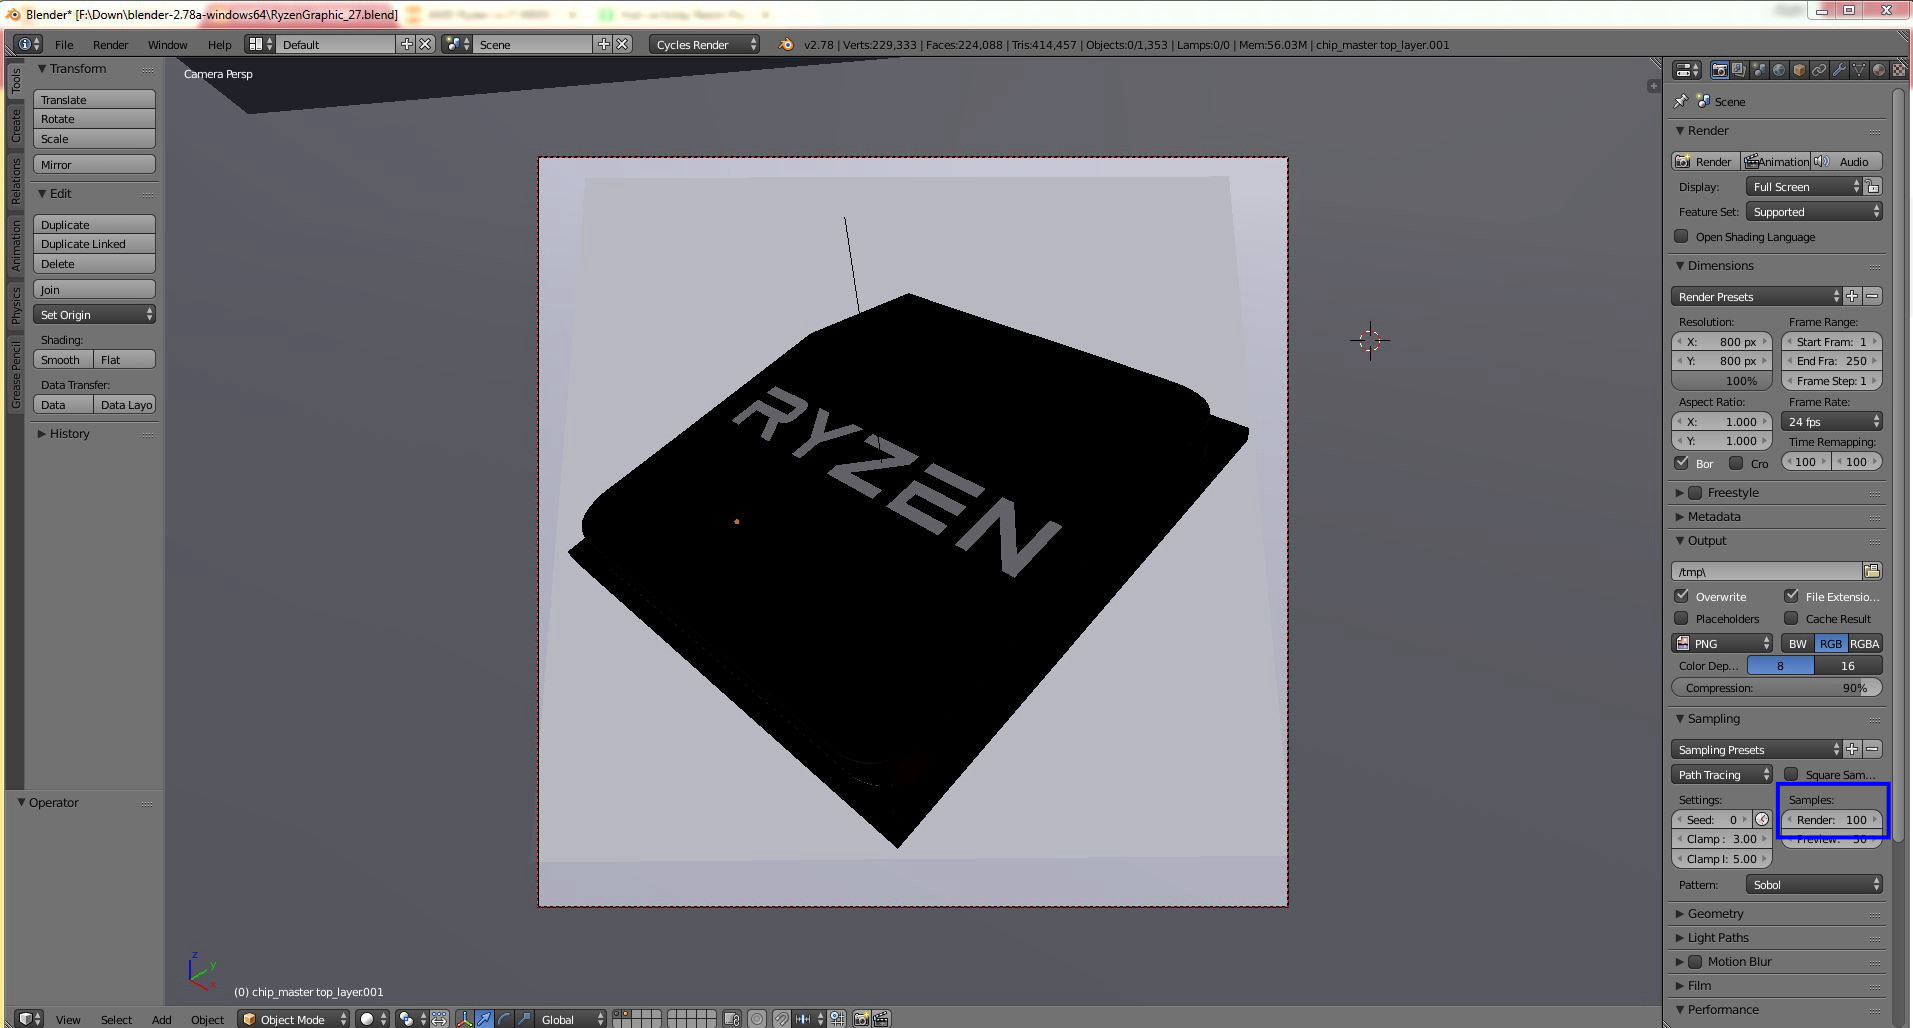Open the World properties globe tab
1913x1028 pixels.
[x=1779, y=70]
